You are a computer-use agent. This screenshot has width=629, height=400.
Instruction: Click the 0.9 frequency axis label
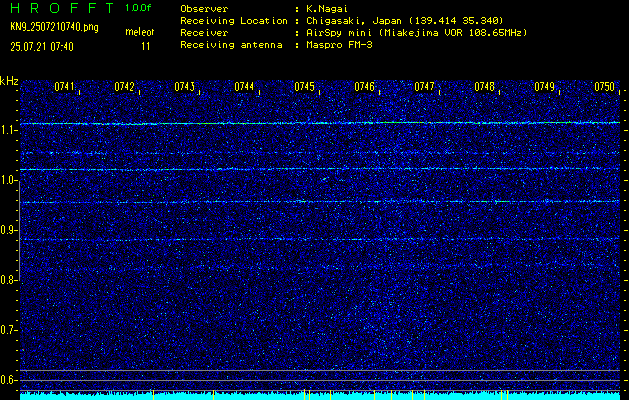click(8, 230)
